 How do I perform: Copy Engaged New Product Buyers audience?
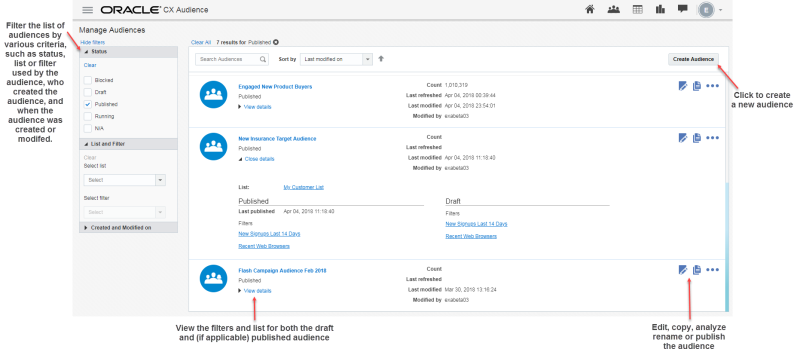click(697, 86)
